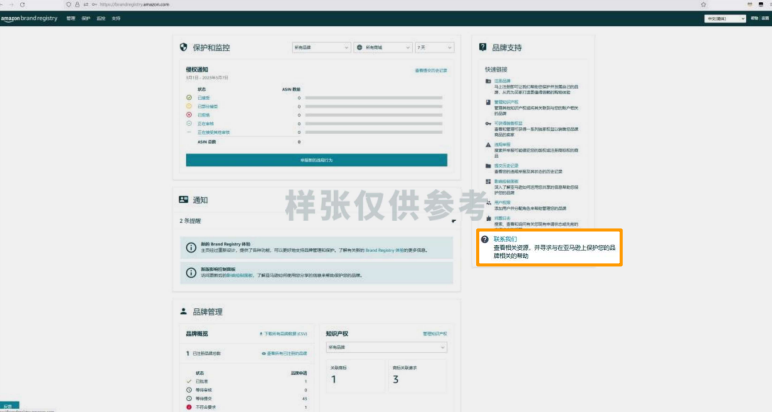Image resolution: width=772 pixels, height=412 pixels.
Task: Click the 2 条提醒 text
Action: tap(190, 221)
